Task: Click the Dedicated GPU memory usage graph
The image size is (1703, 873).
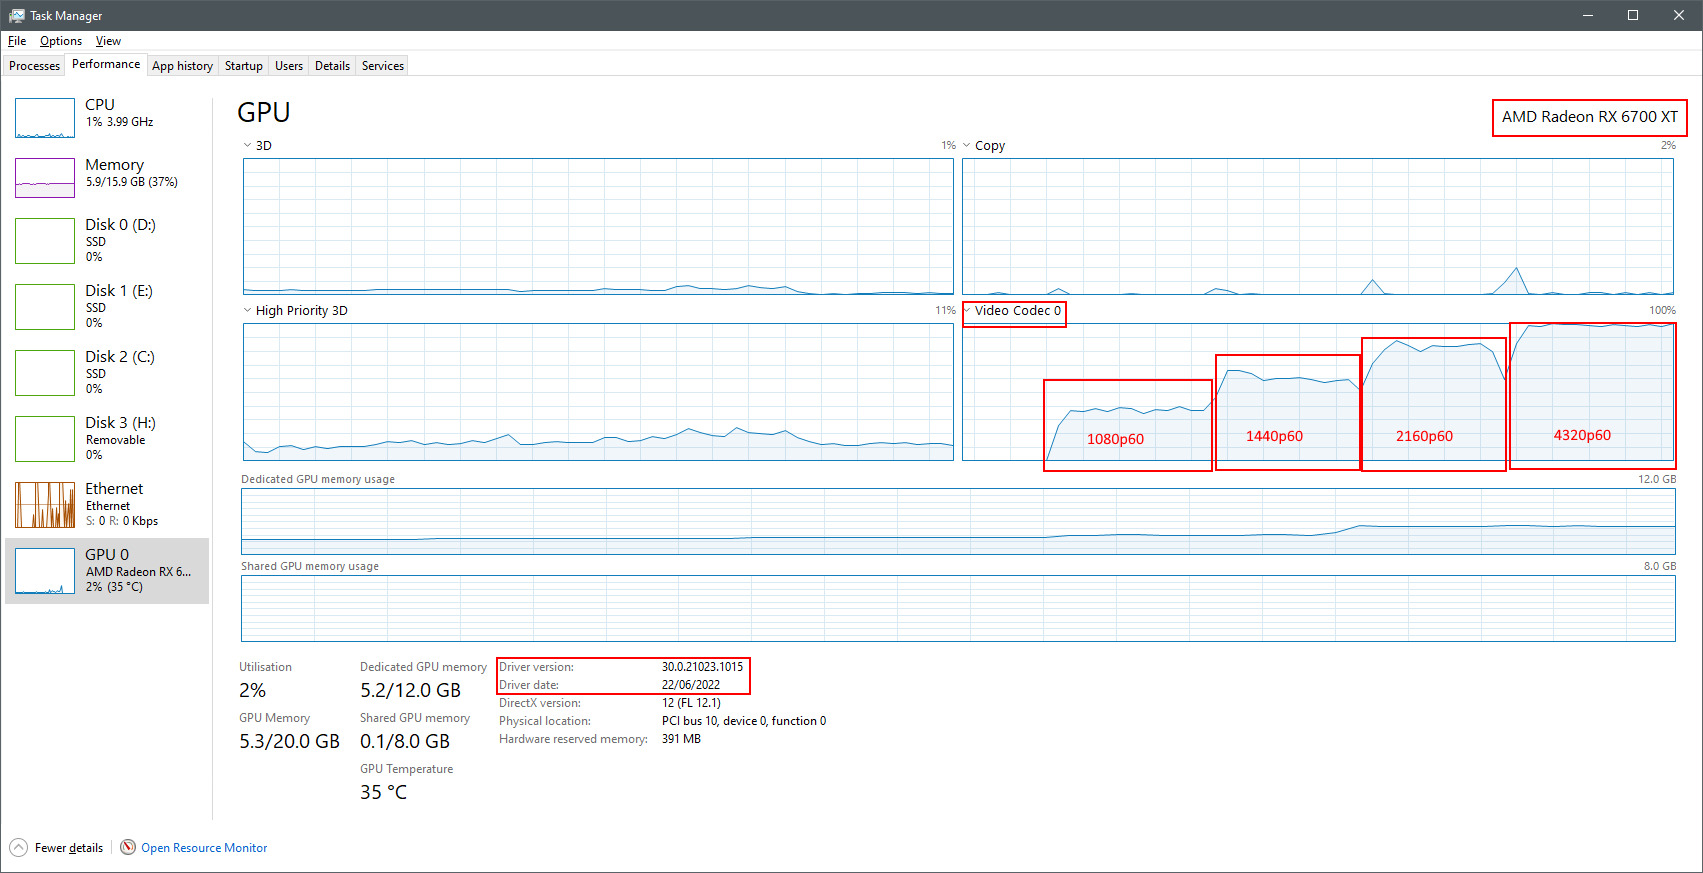Action: click(958, 521)
